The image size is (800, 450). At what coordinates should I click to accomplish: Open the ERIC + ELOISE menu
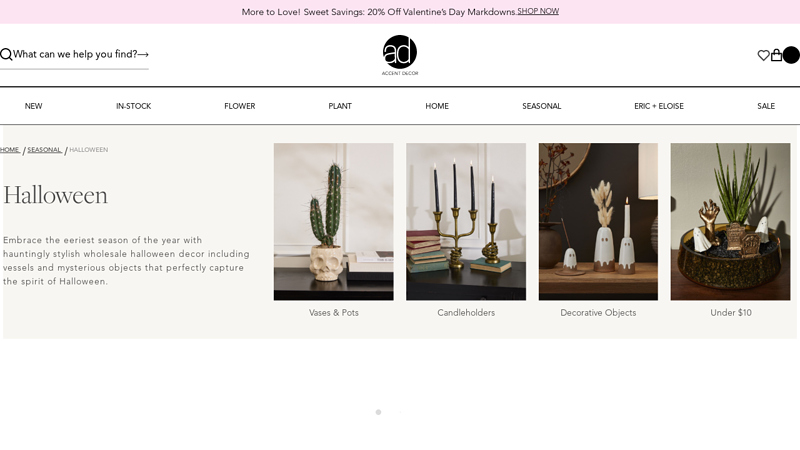(659, 106)
